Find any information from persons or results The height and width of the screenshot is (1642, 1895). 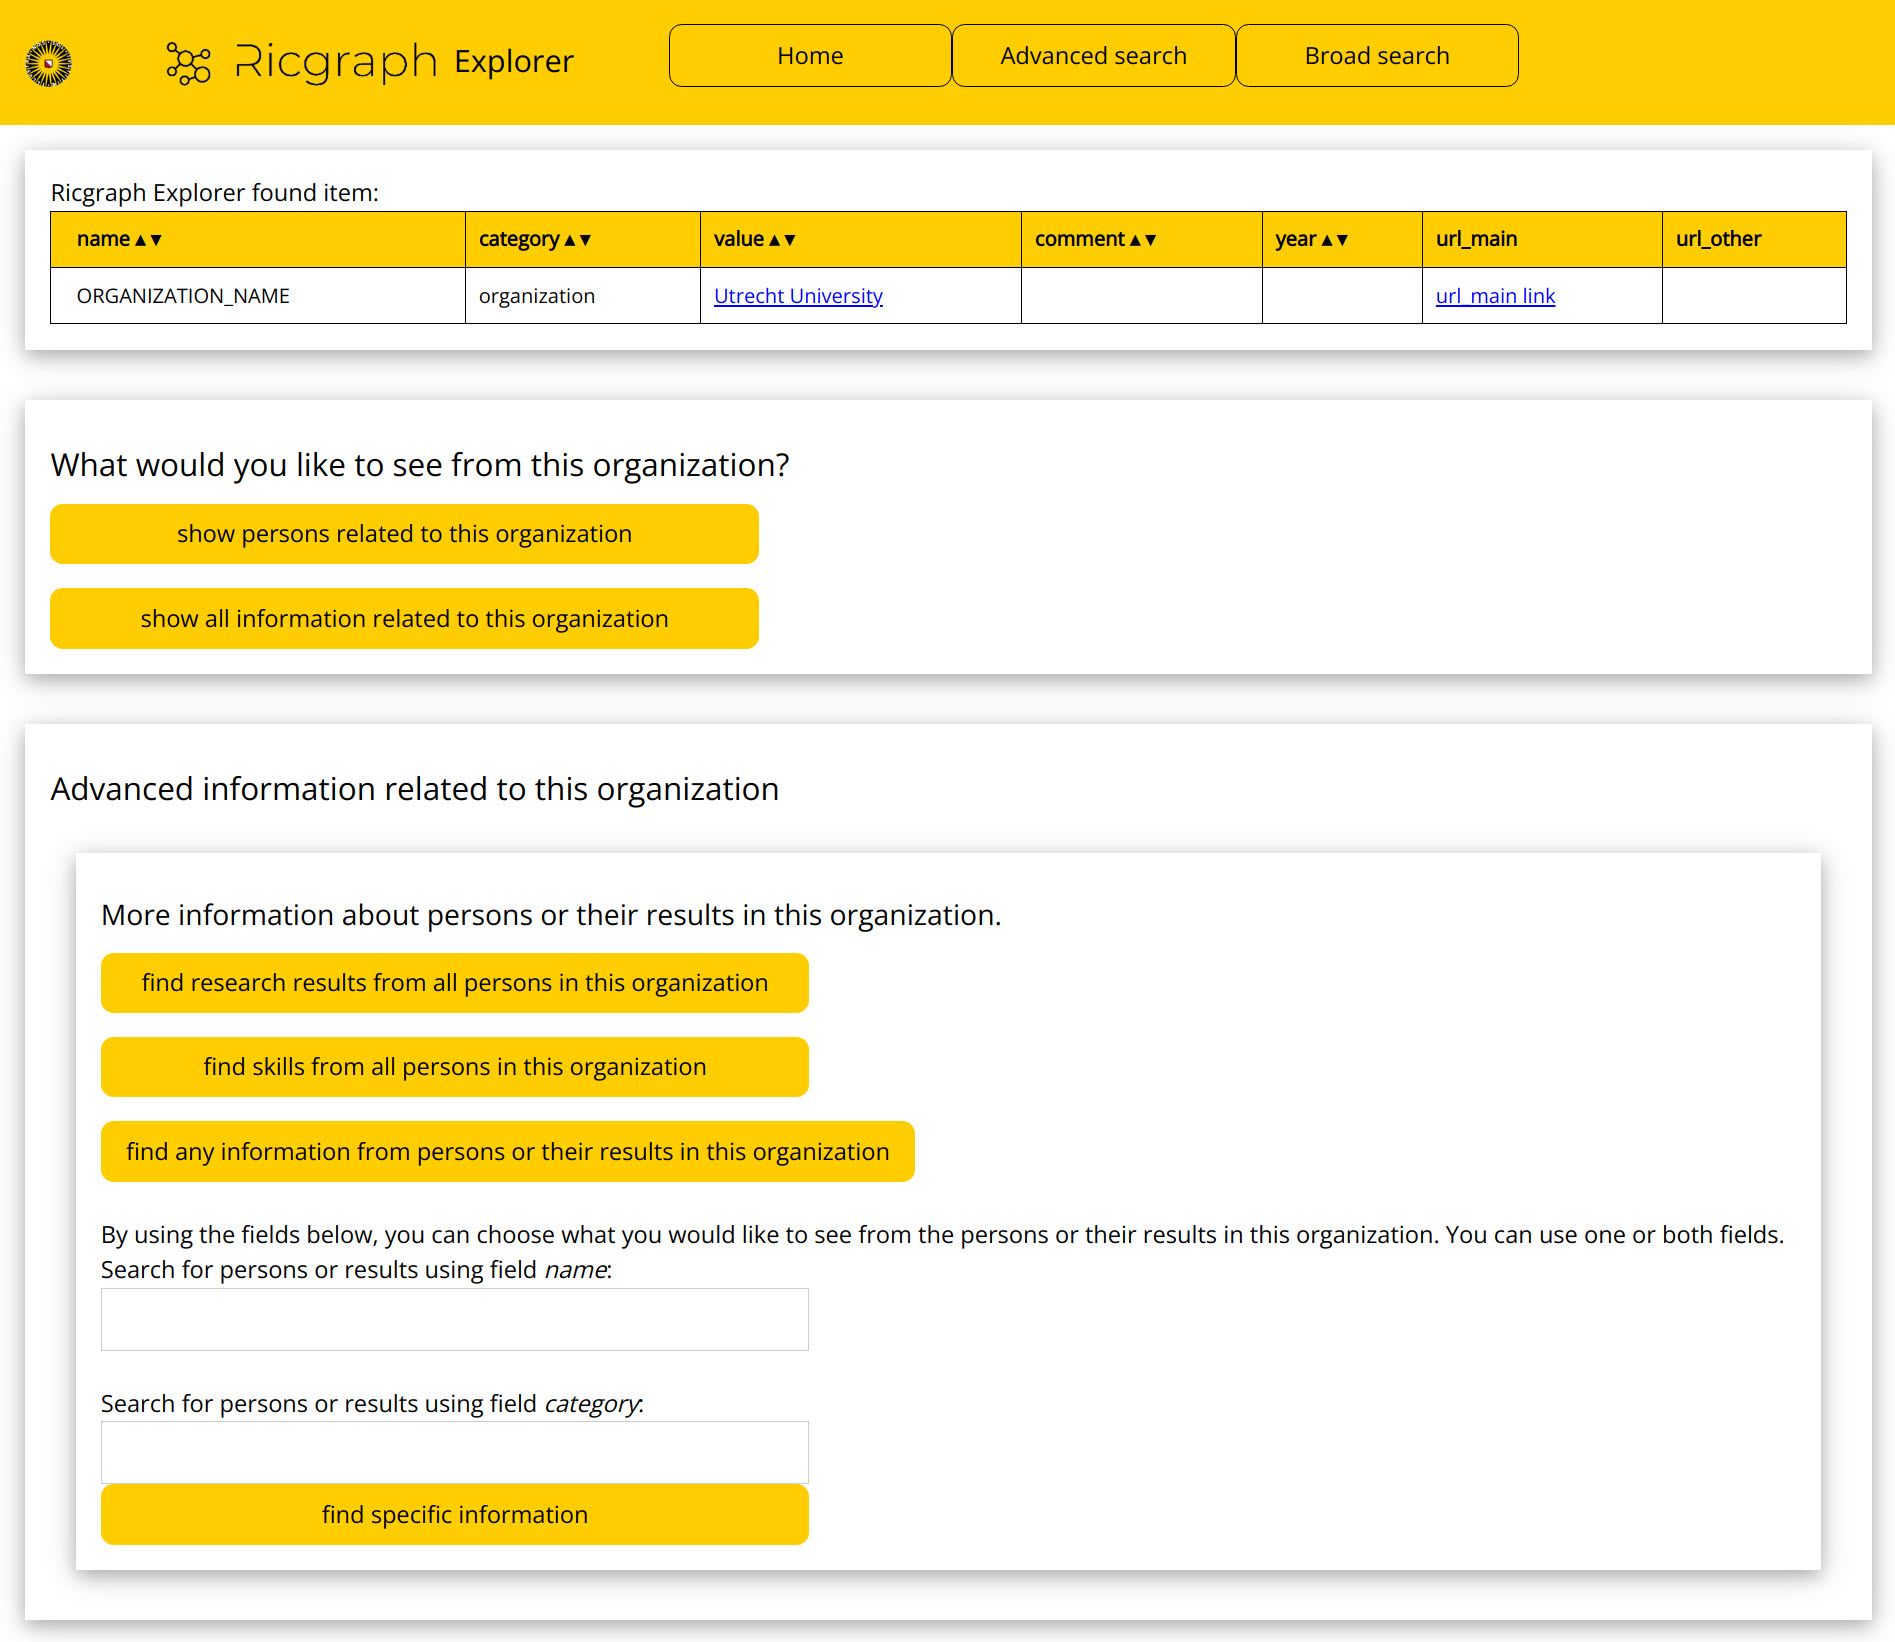[x=507, y=1152]
